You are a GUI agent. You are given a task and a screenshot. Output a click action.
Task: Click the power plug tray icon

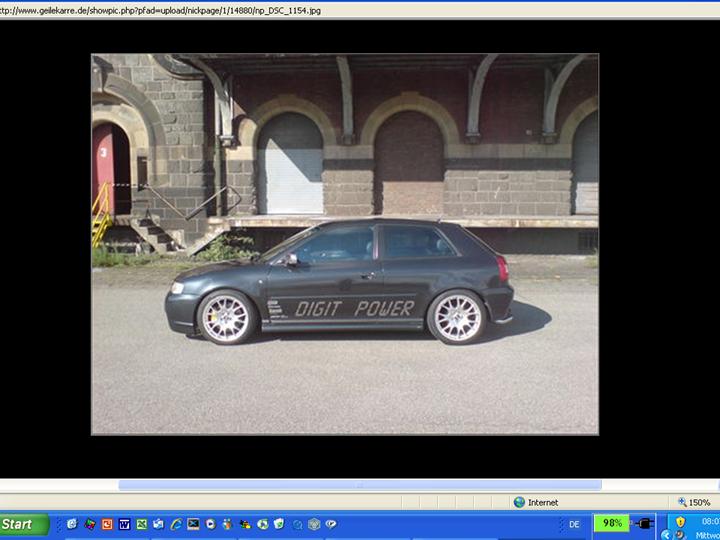[x=644, y=524]
